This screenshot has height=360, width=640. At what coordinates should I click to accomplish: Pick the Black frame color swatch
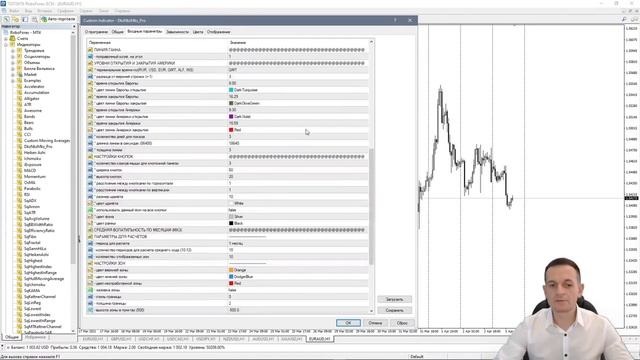pyautogui.click(x=231, y=223)
